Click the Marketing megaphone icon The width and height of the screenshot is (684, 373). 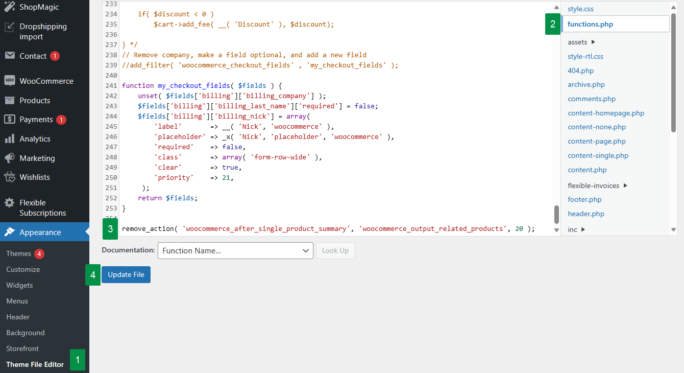(10, 158)
